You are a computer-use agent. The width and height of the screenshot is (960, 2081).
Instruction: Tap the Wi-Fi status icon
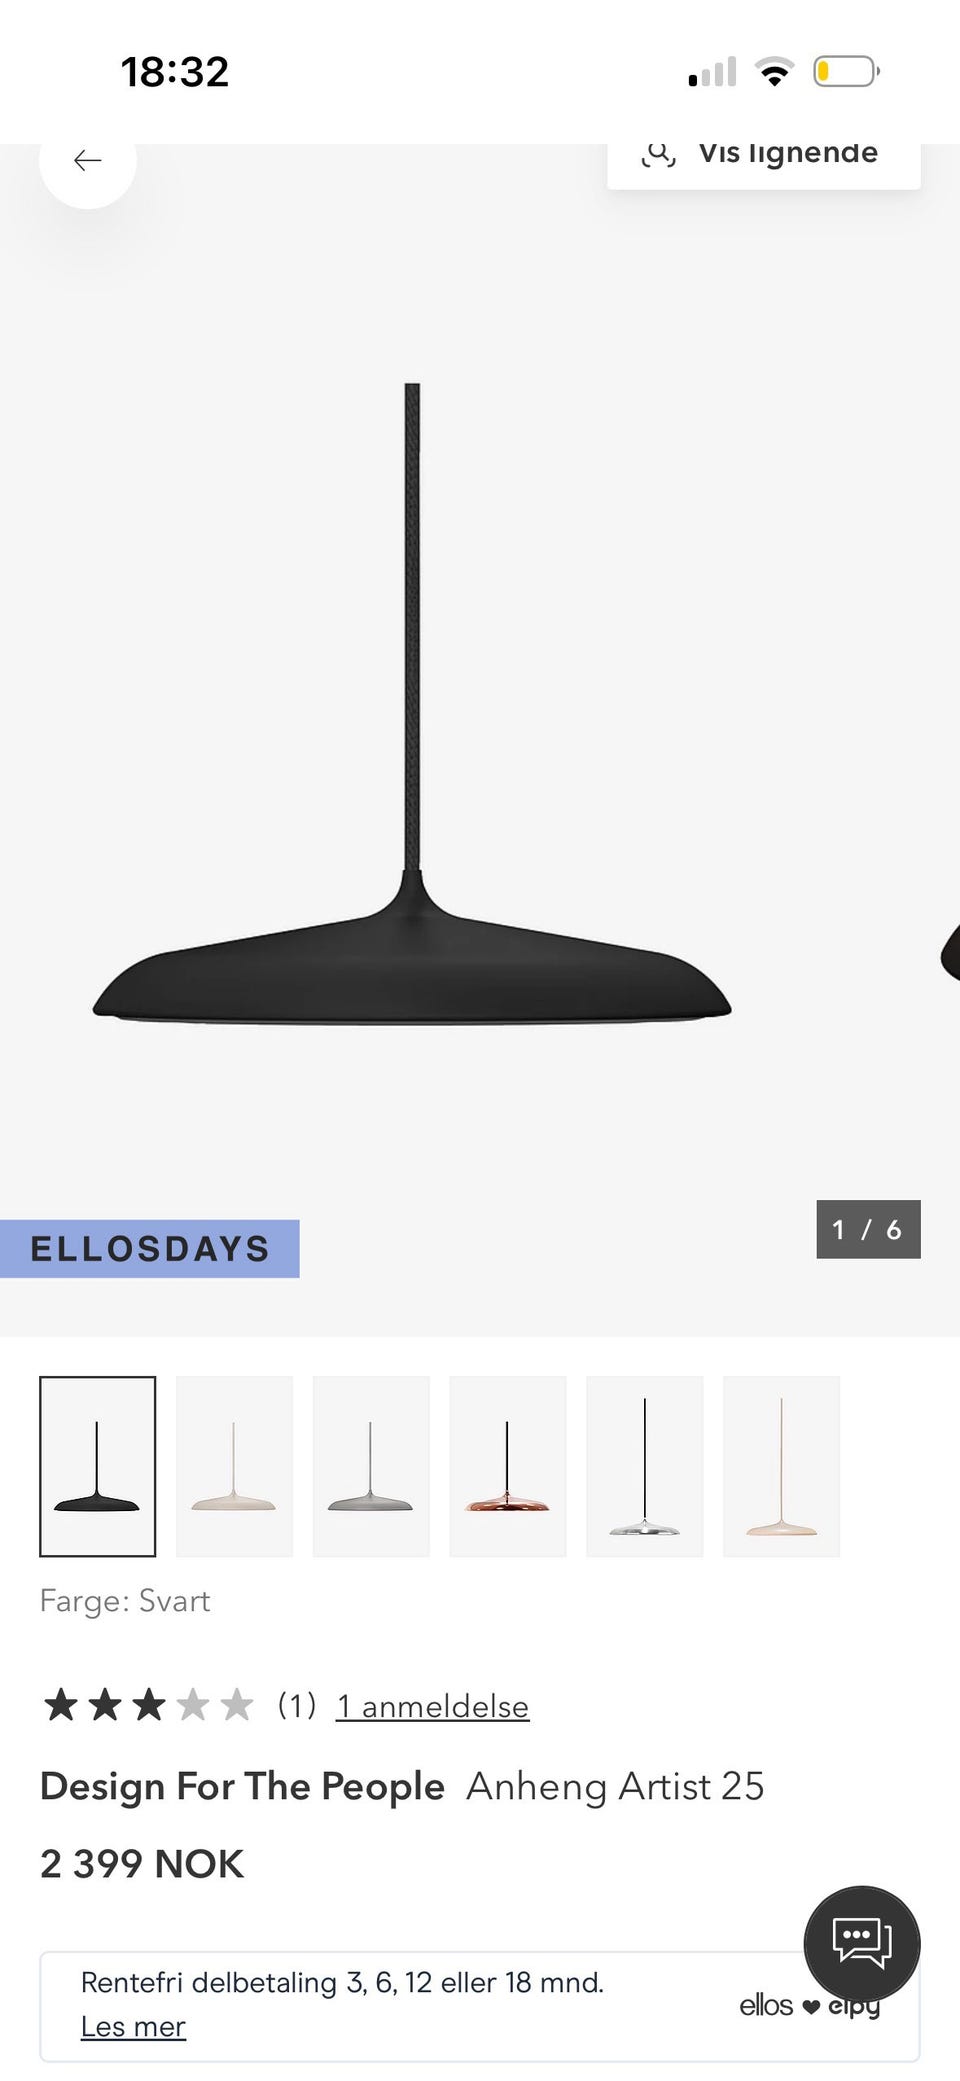774,72
